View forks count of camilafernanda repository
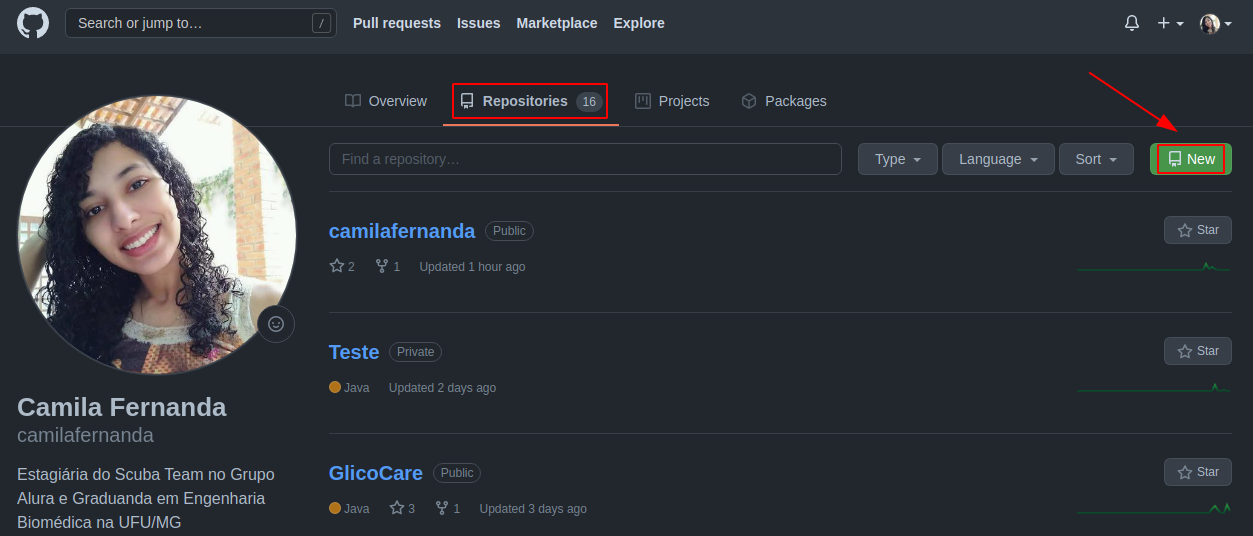The width and height of the screenshot is (1253, 536). tap(388, 267)
